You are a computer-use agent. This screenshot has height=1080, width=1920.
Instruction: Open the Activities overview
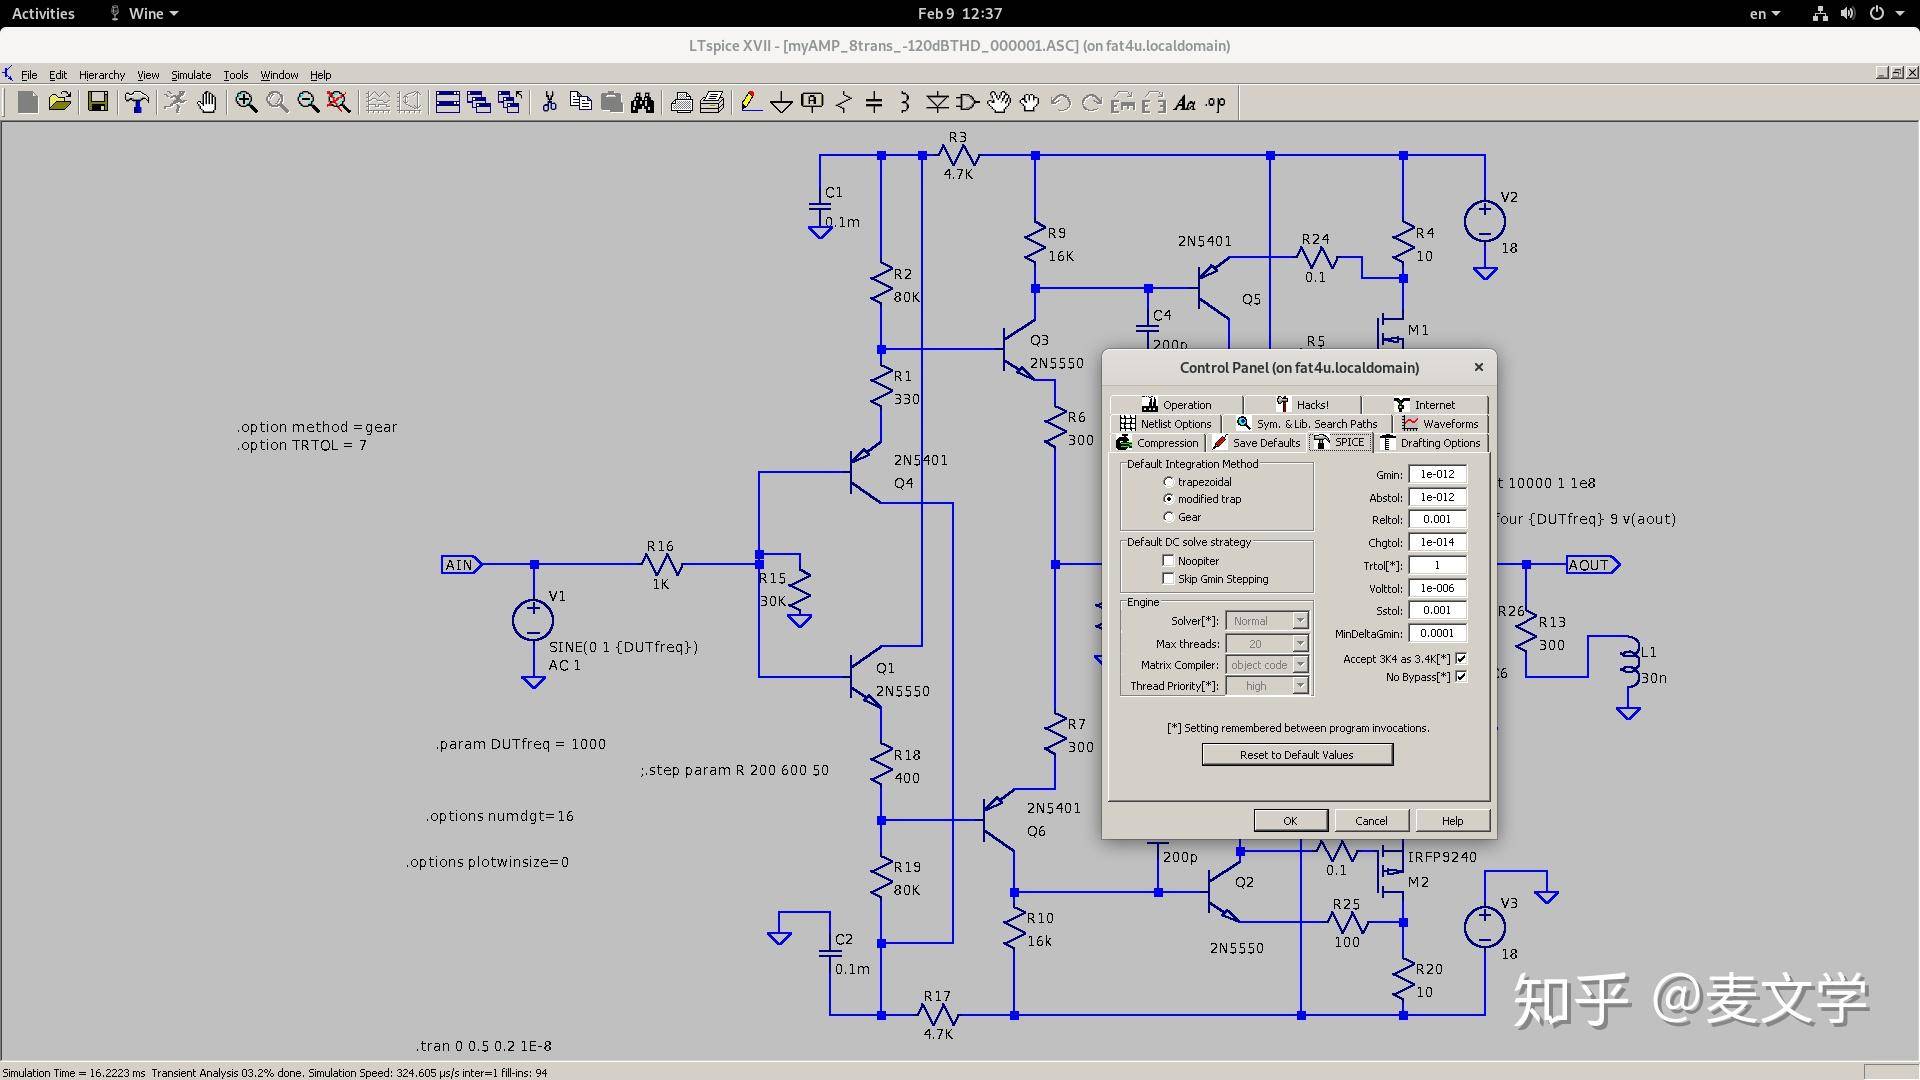[43, 13]
